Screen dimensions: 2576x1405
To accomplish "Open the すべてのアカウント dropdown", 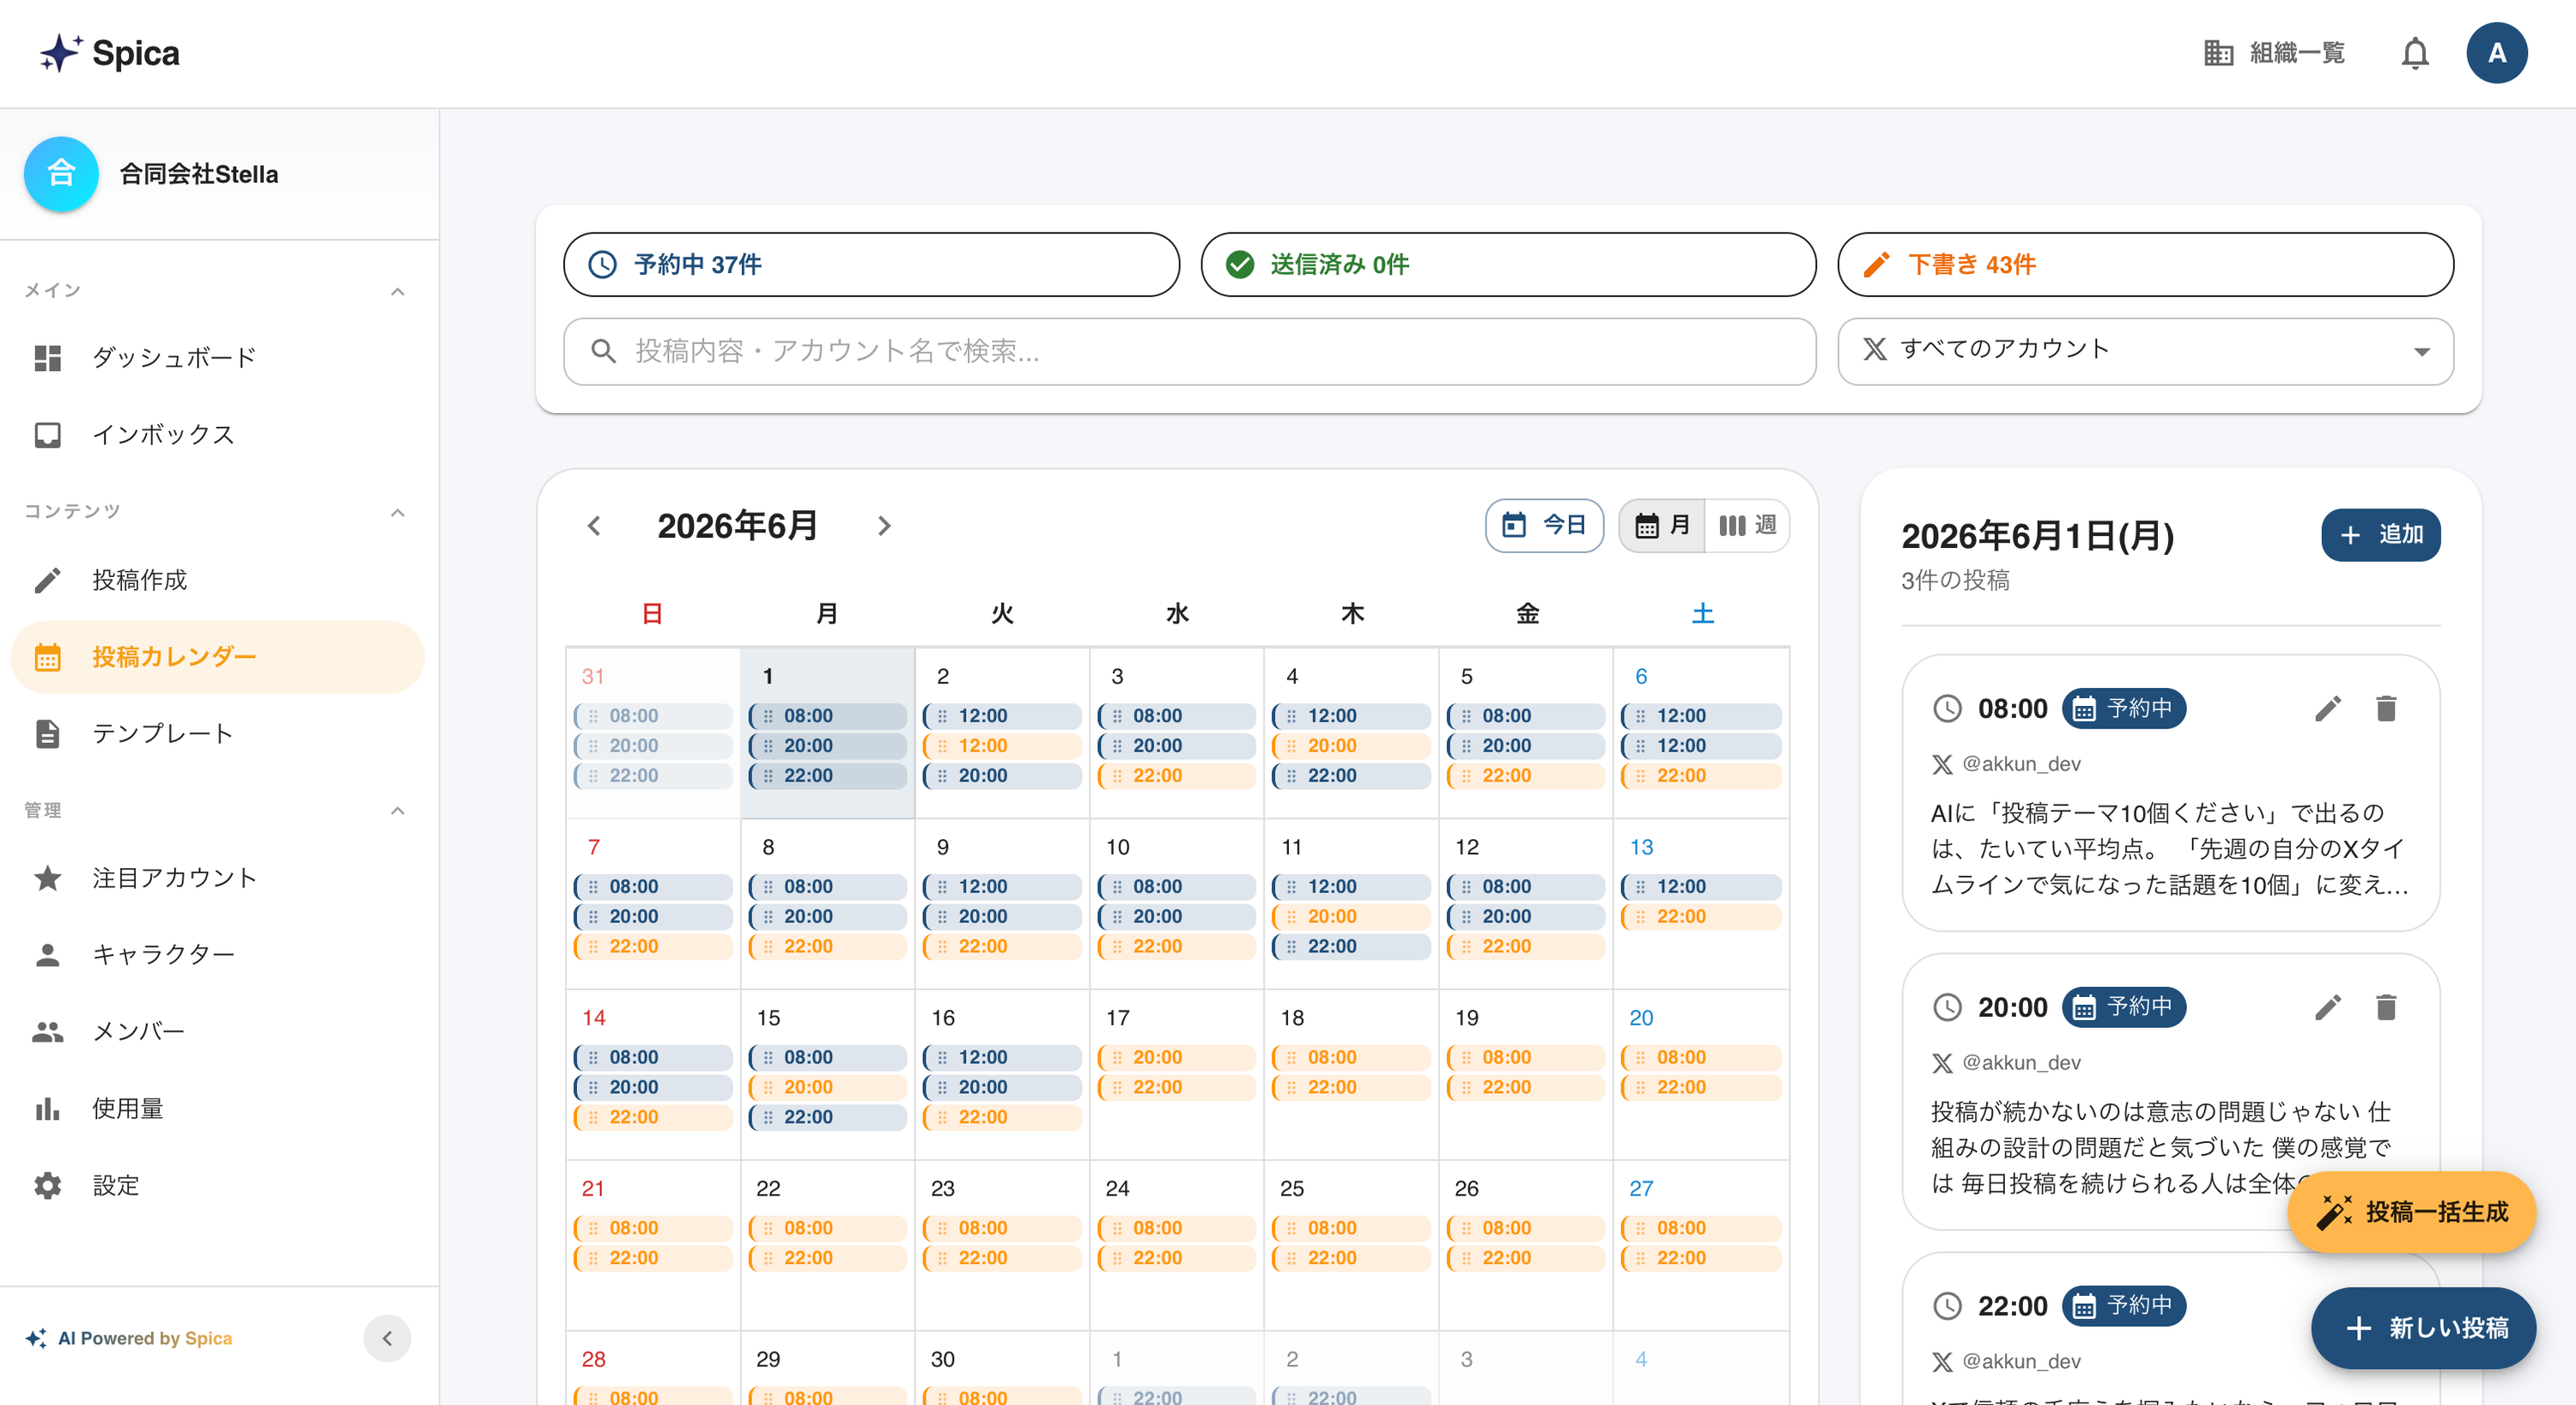I will (x=2145, y=351).
